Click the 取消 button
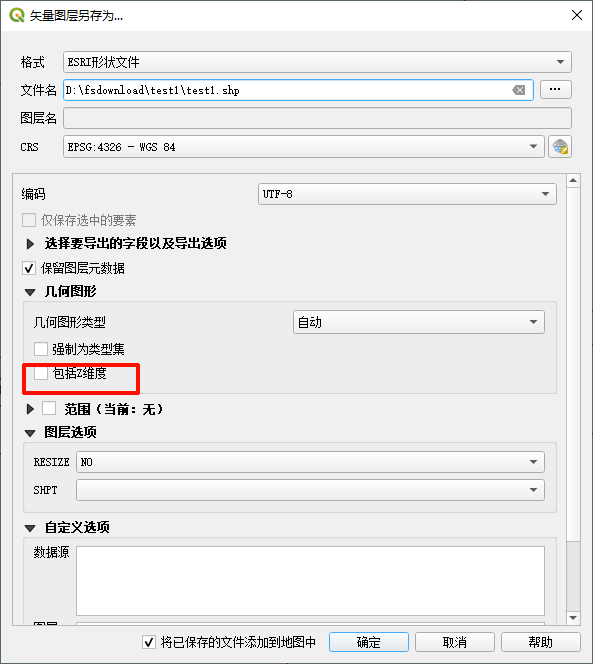Screen dimensions: 593x664 point(454,642)
